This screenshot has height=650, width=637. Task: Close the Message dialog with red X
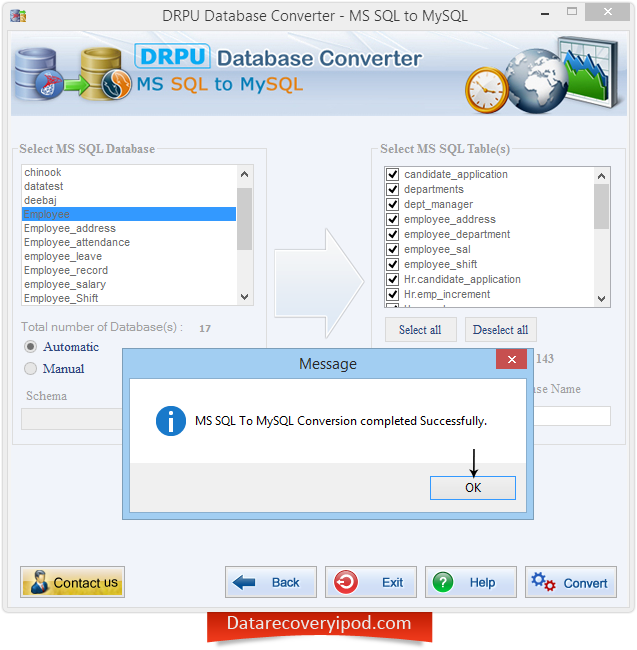point(511,359)
